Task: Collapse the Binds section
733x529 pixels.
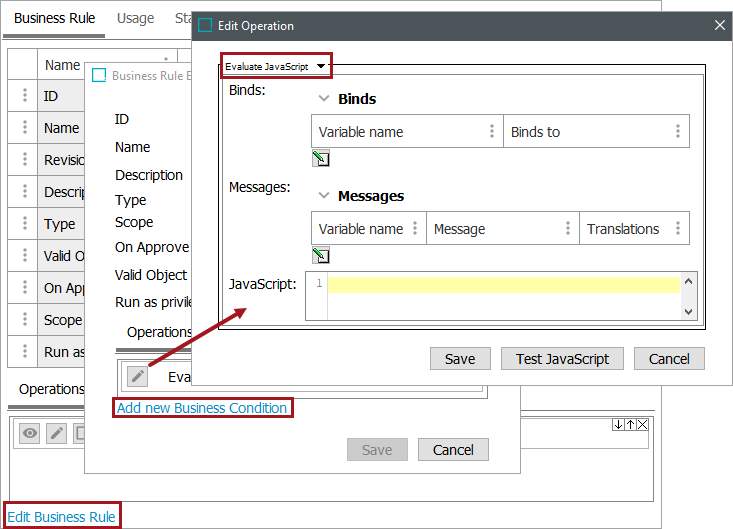Action: coord(324,99)
